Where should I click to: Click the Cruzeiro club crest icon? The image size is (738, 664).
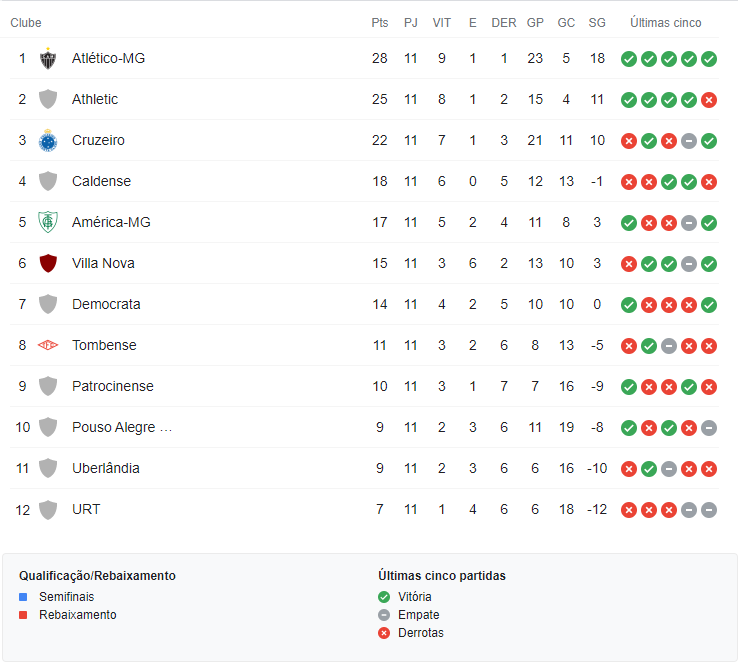pyautogui.click(x=48, y=141)
